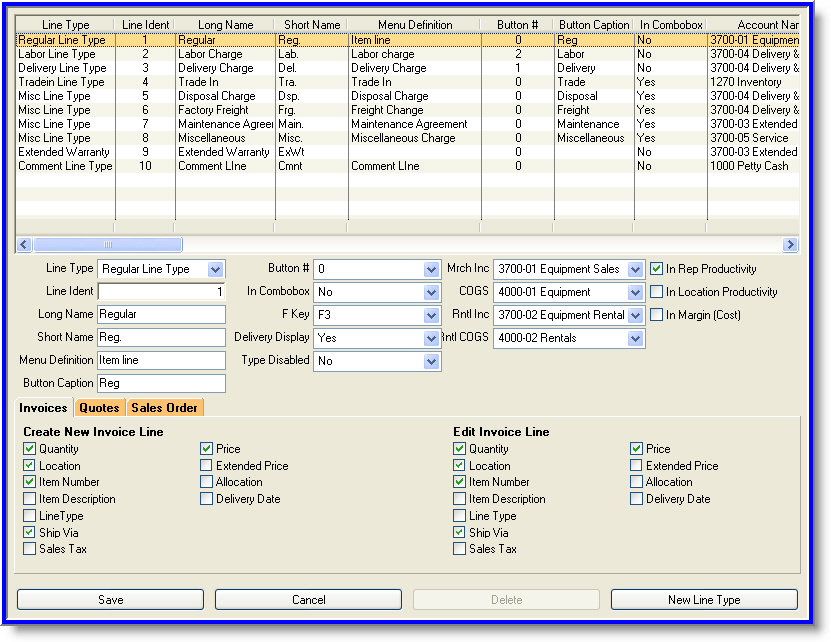Tick the In Margin (Cost) checkbox
This screenshot has width=831, height=642.
[x=657, y=315]
